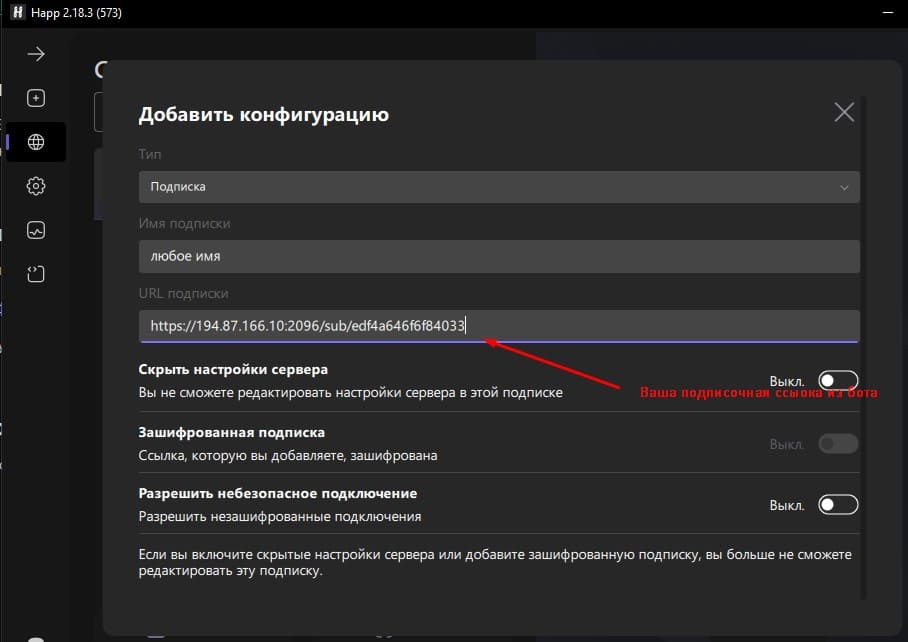Click the chevron arrow of the Тип combo box

point(844,188)
